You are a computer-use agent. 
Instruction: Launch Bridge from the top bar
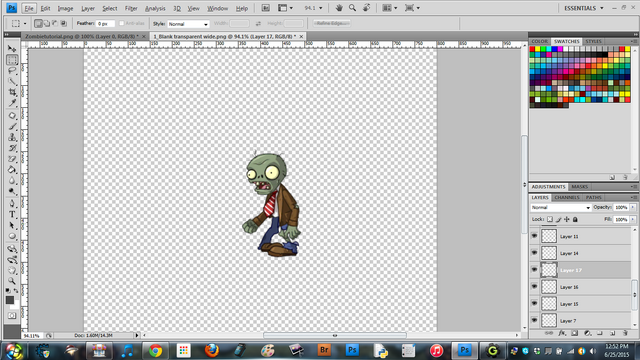265,8
